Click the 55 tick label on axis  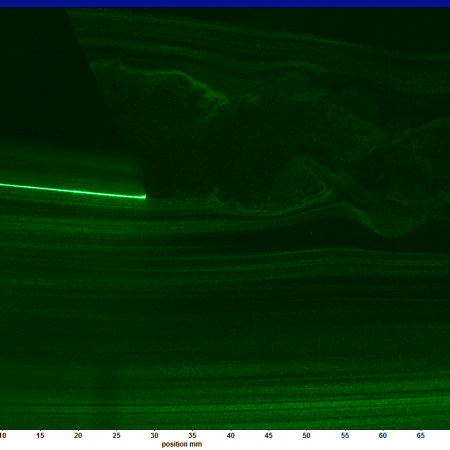pyautogui.click(x=345, y=435)
